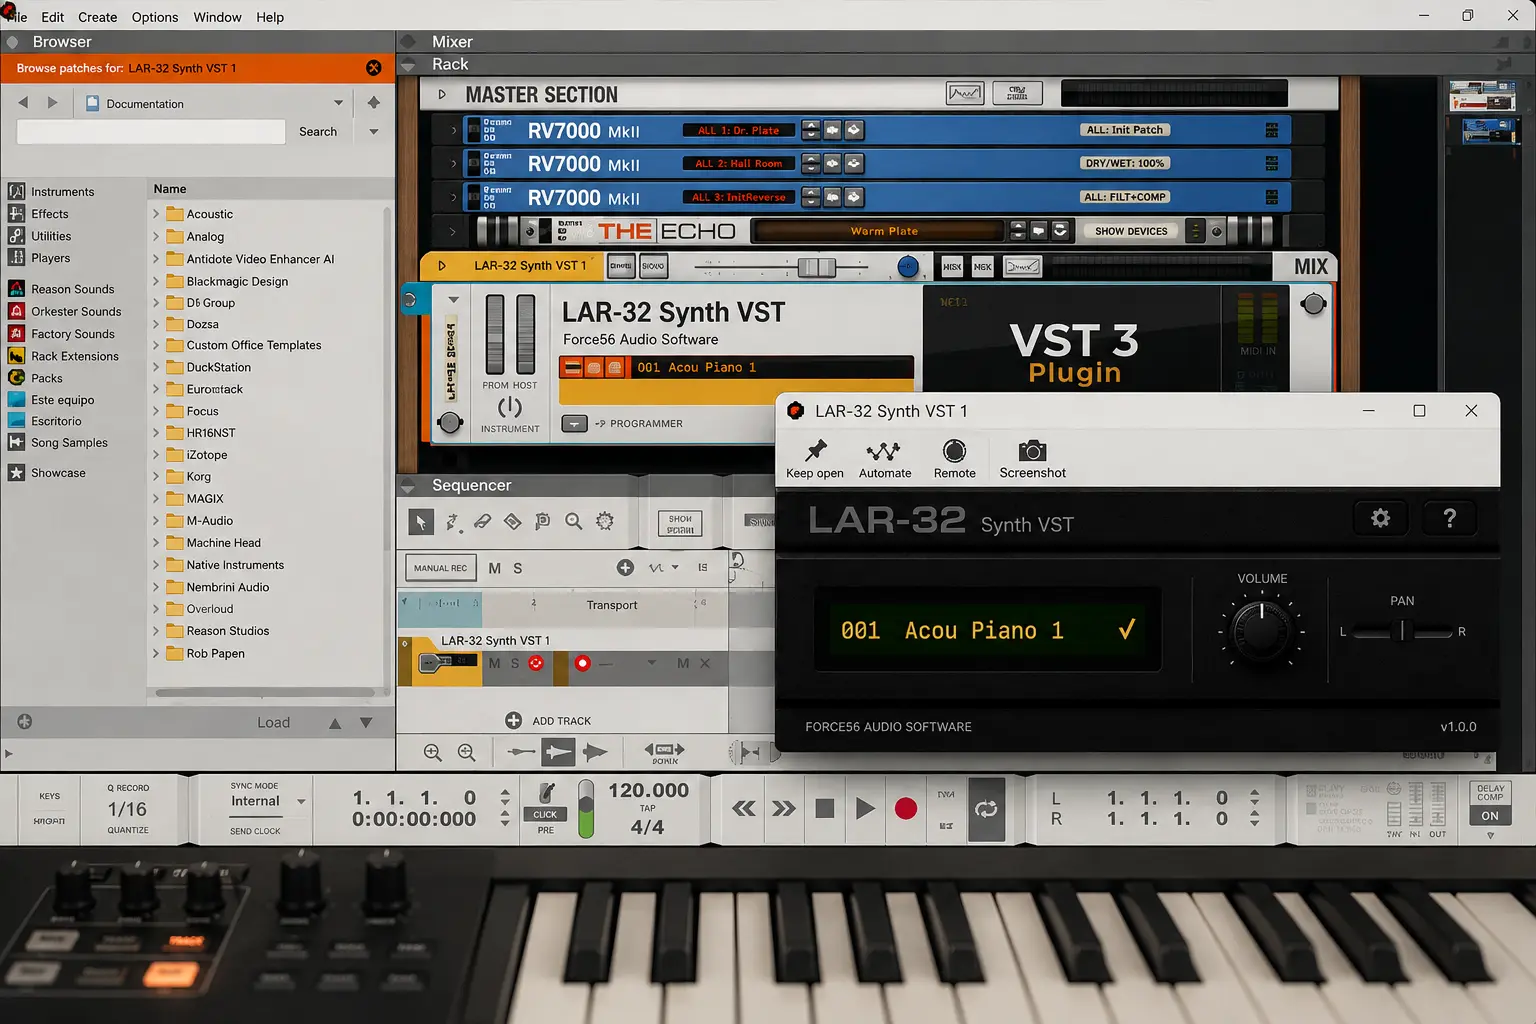Select previous patch in Browser with up arrow
This screenshot has height=1024, width=1536.
(335, 723)
